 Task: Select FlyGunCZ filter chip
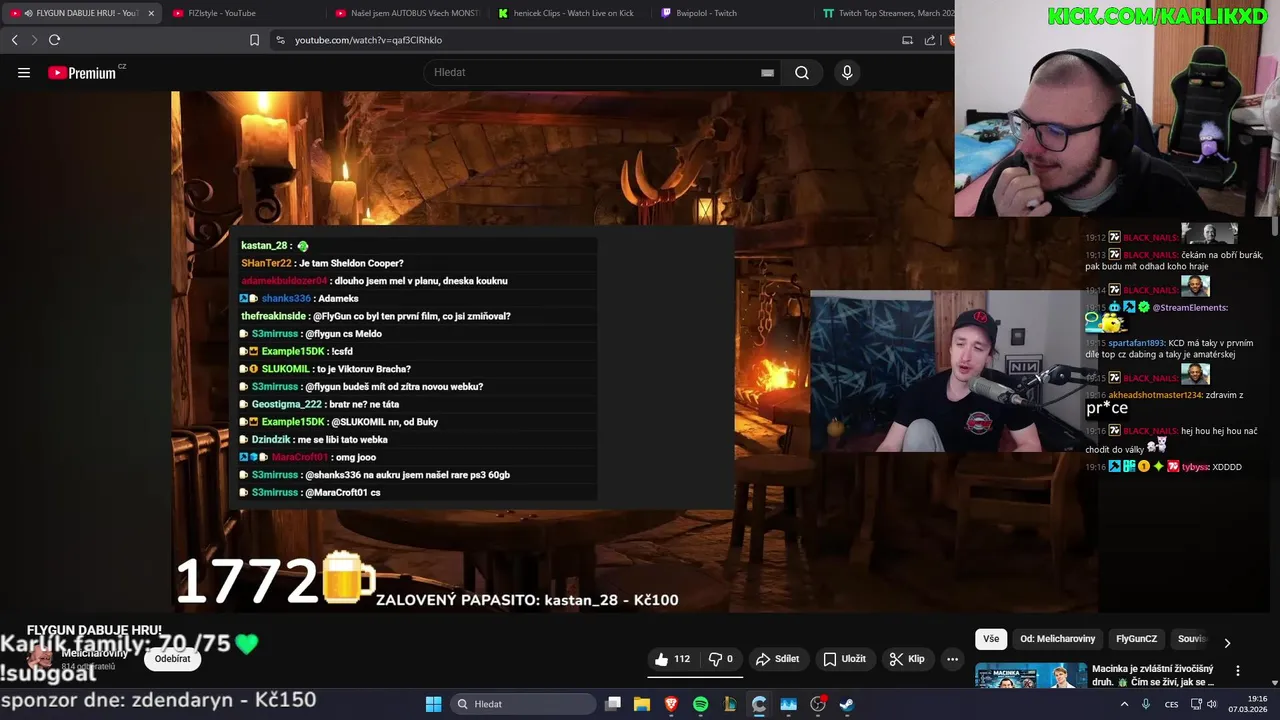(x=1136, y=639)
